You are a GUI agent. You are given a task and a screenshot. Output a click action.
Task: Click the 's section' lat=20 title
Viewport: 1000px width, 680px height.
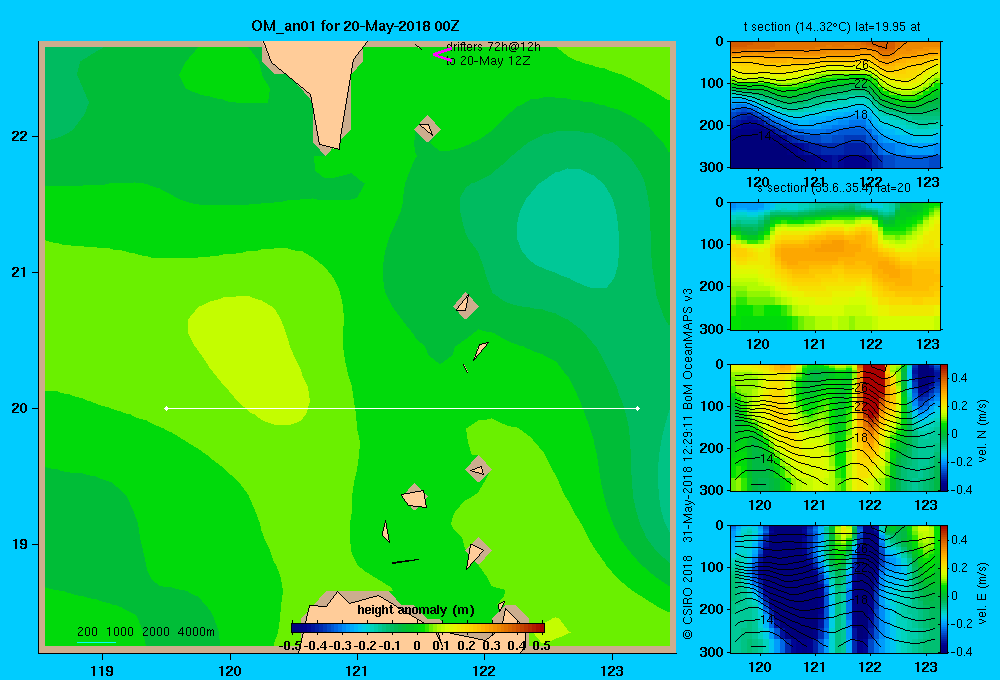click(x=834, y=188)
